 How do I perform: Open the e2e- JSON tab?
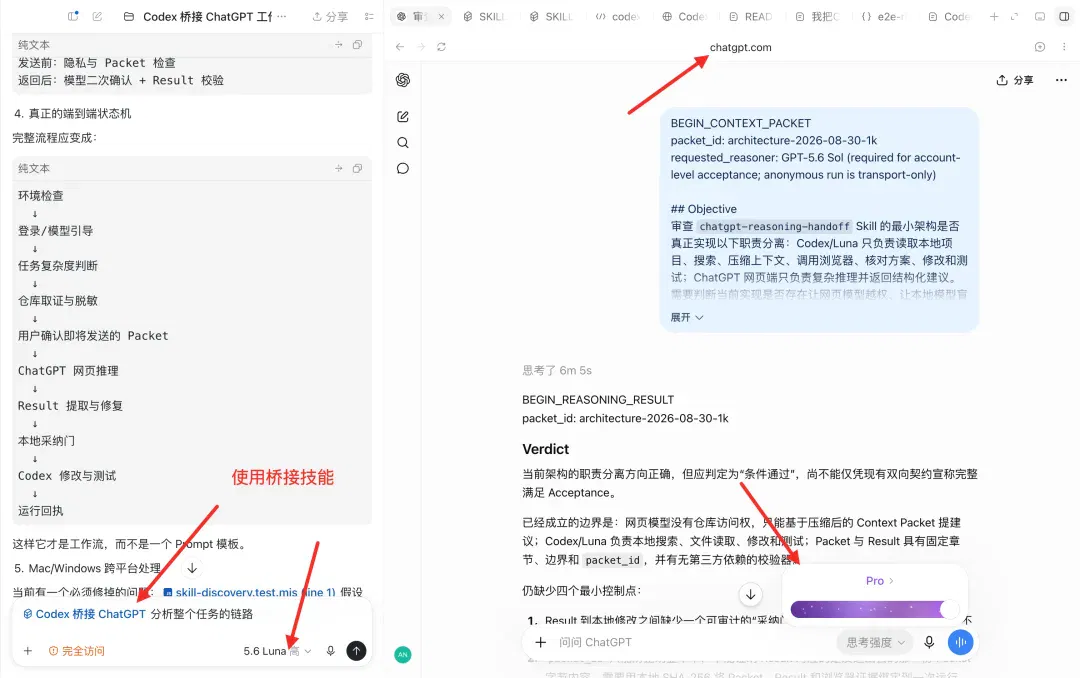pyautogui.click(x=883, y=17)
